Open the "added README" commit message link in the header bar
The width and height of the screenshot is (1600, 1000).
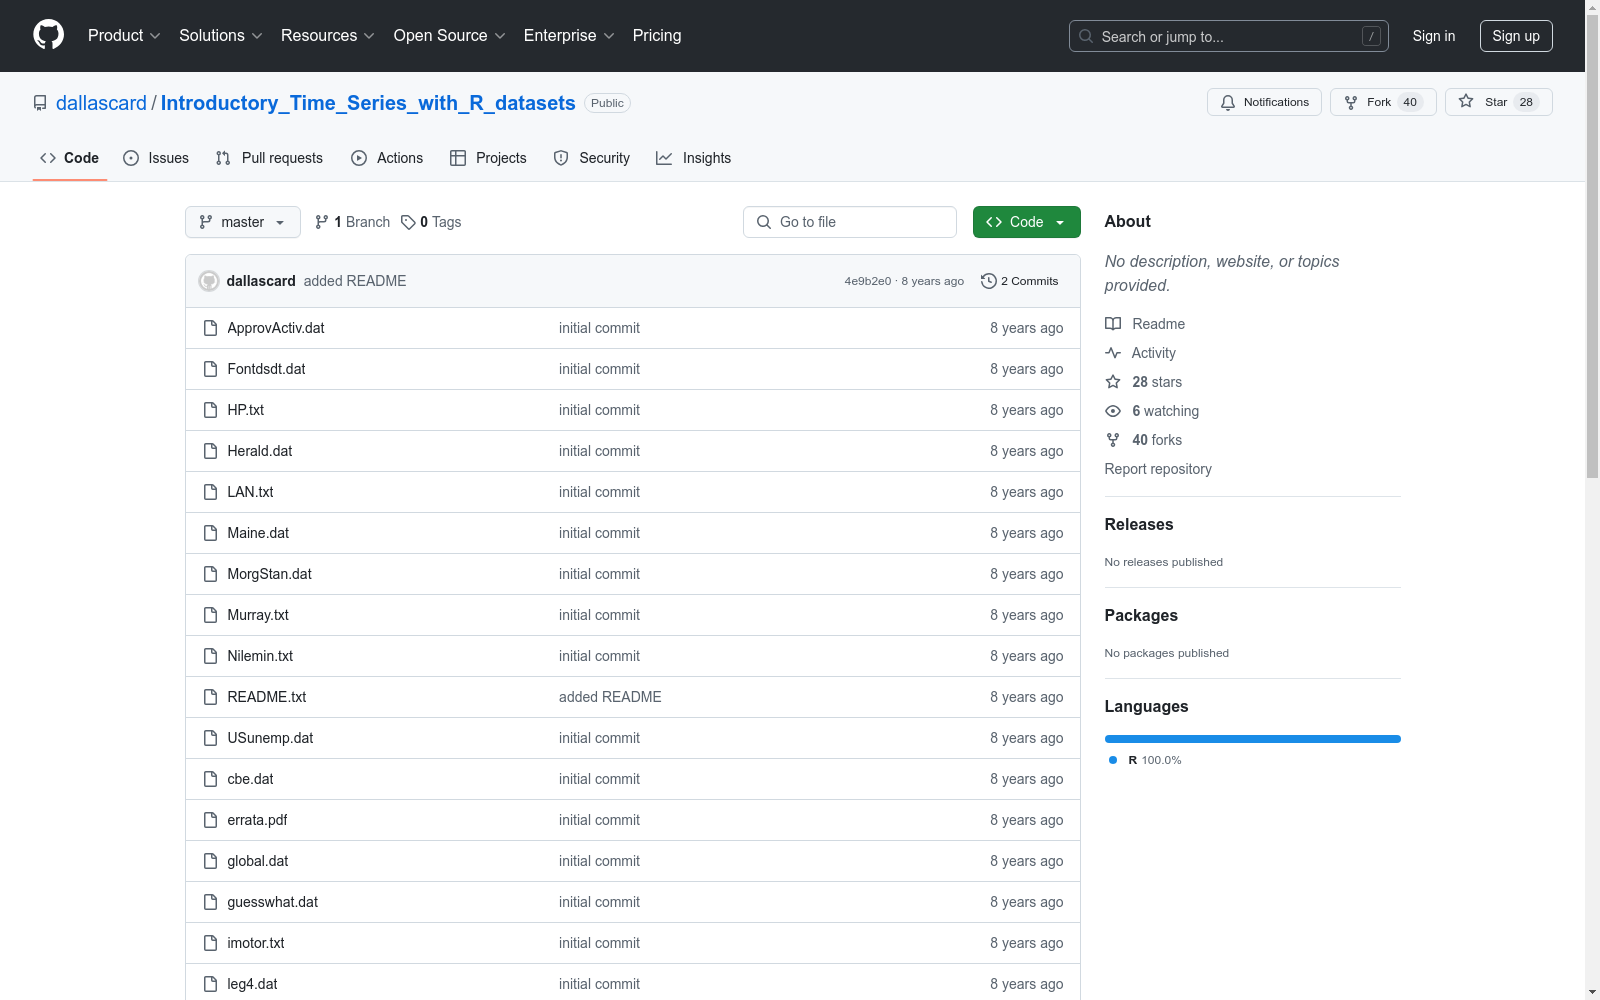tap(355, 281)
